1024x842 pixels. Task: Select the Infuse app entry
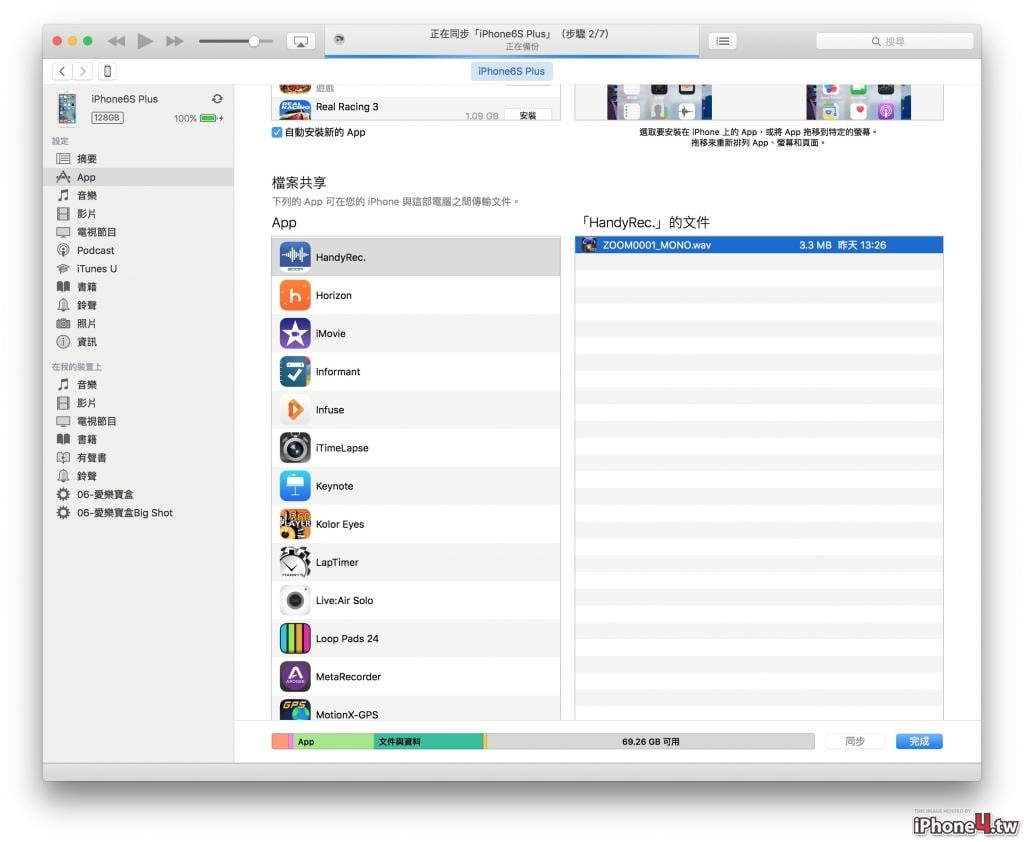click(416, 410)
